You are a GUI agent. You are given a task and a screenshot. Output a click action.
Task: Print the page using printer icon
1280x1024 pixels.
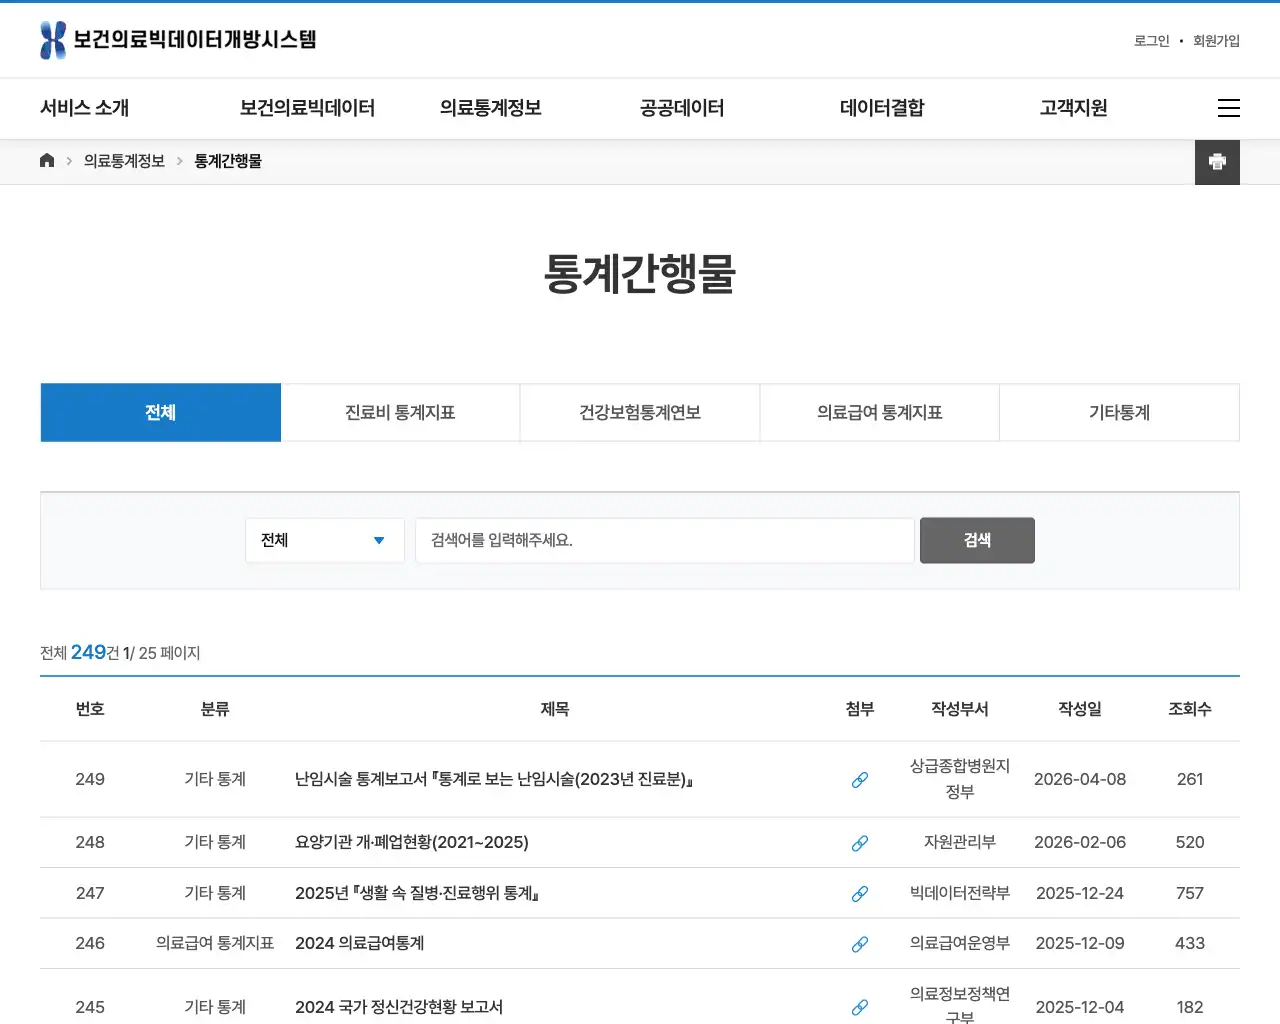point(1217,162)
